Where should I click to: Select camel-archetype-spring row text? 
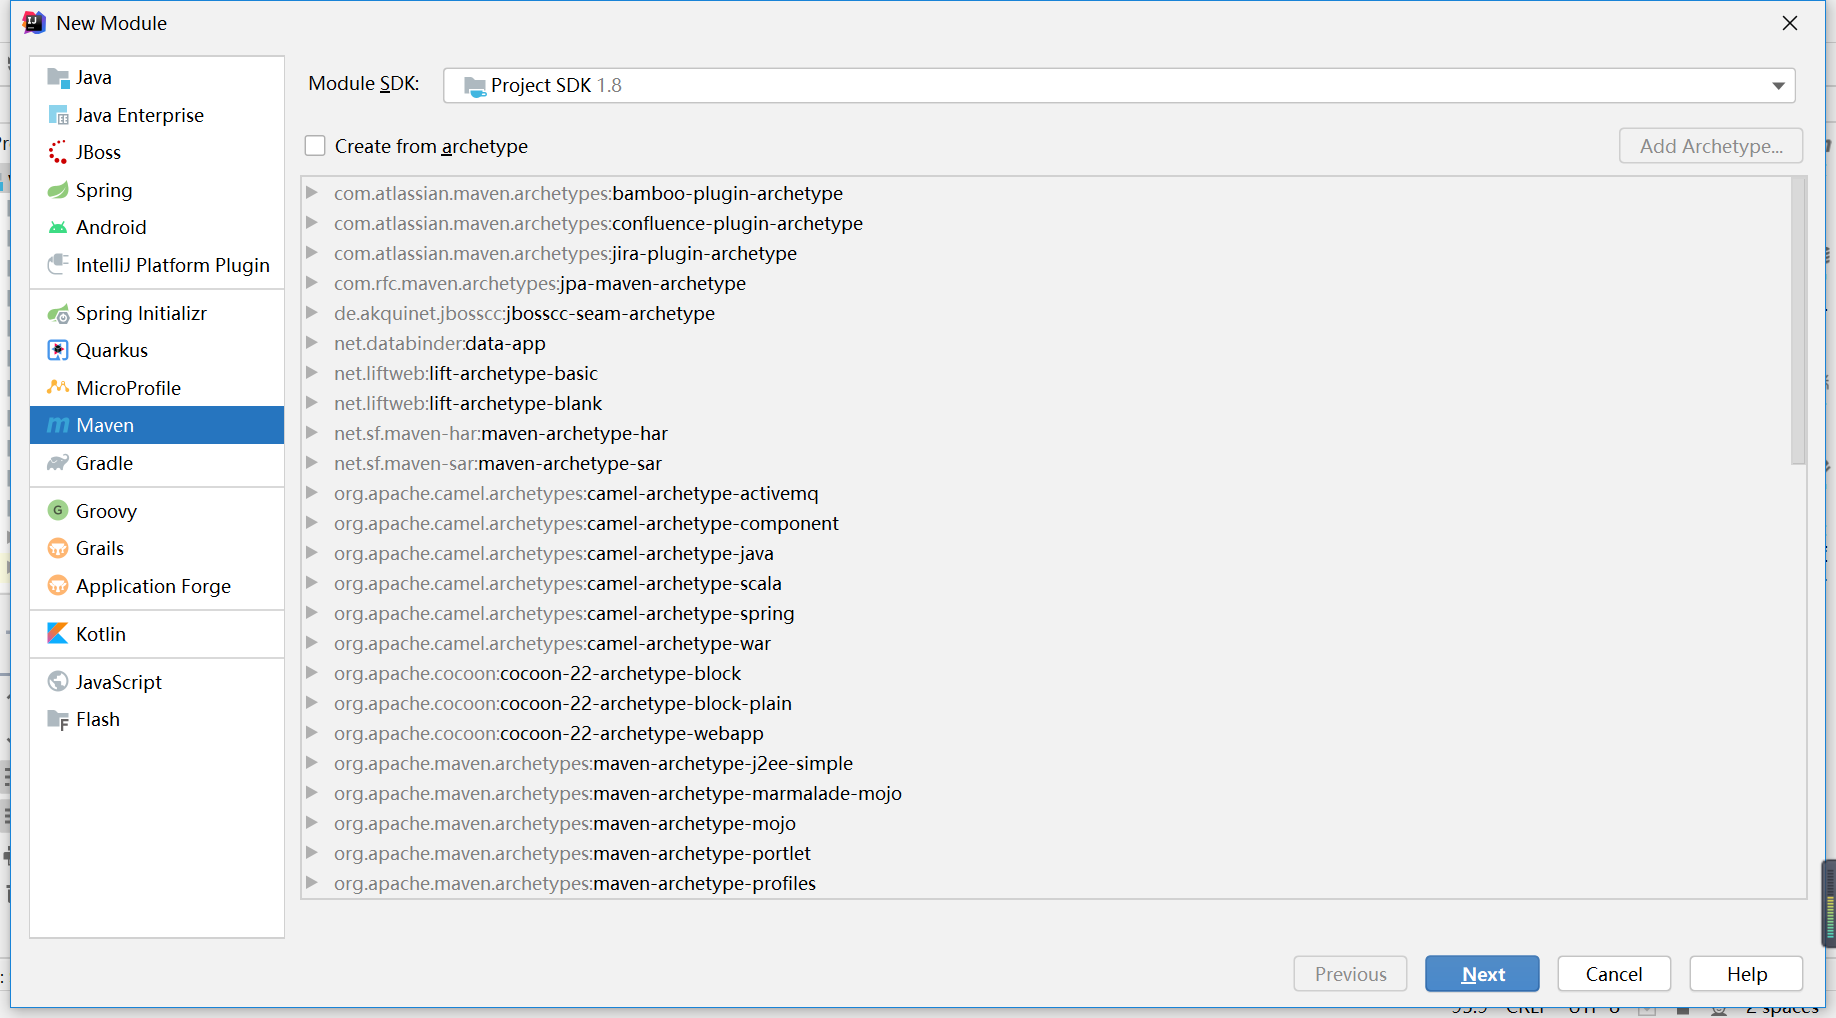564,613
